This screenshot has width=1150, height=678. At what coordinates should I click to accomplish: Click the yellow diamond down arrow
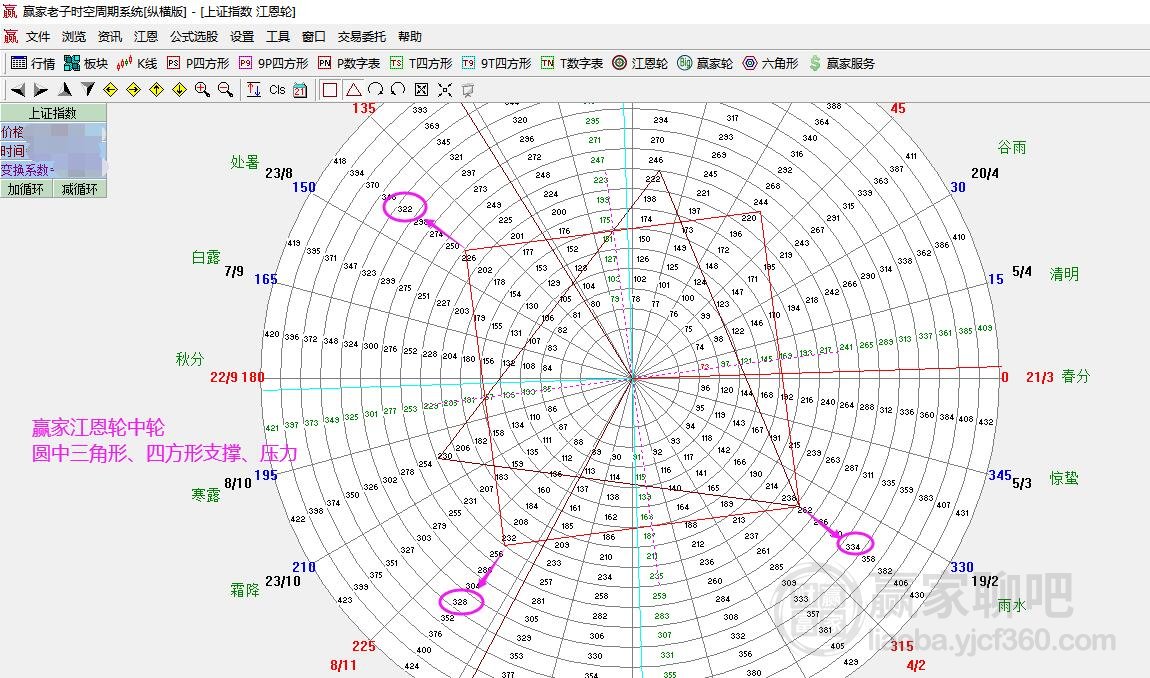point(180,90)
